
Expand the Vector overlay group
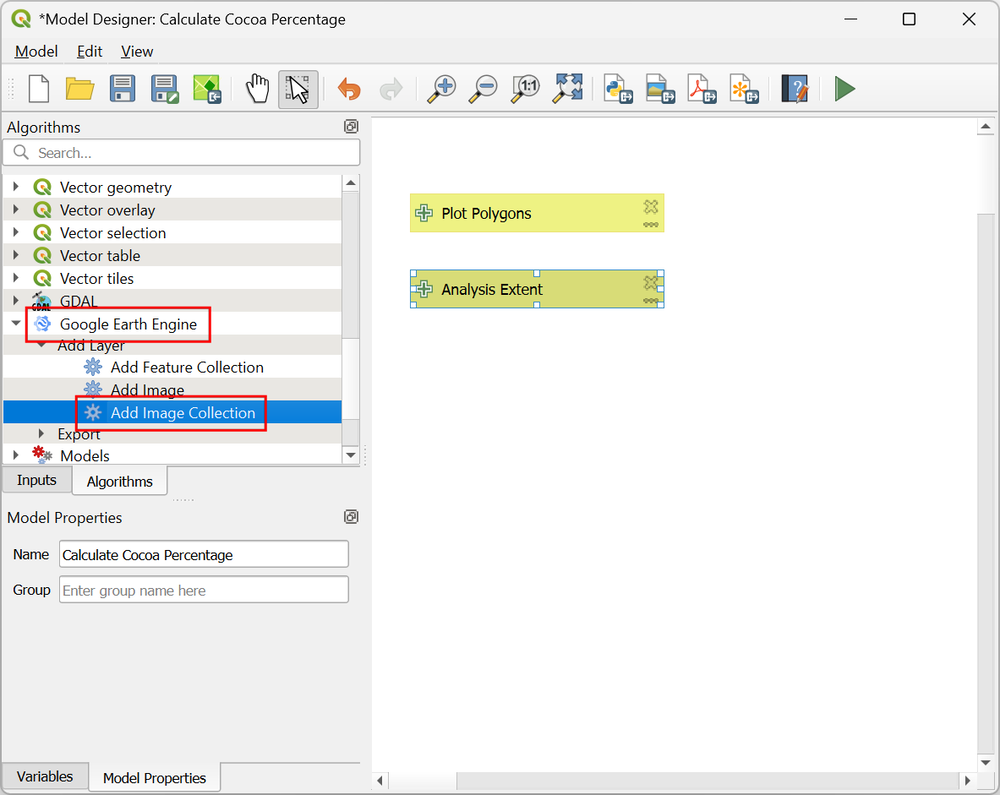point(16,210)
